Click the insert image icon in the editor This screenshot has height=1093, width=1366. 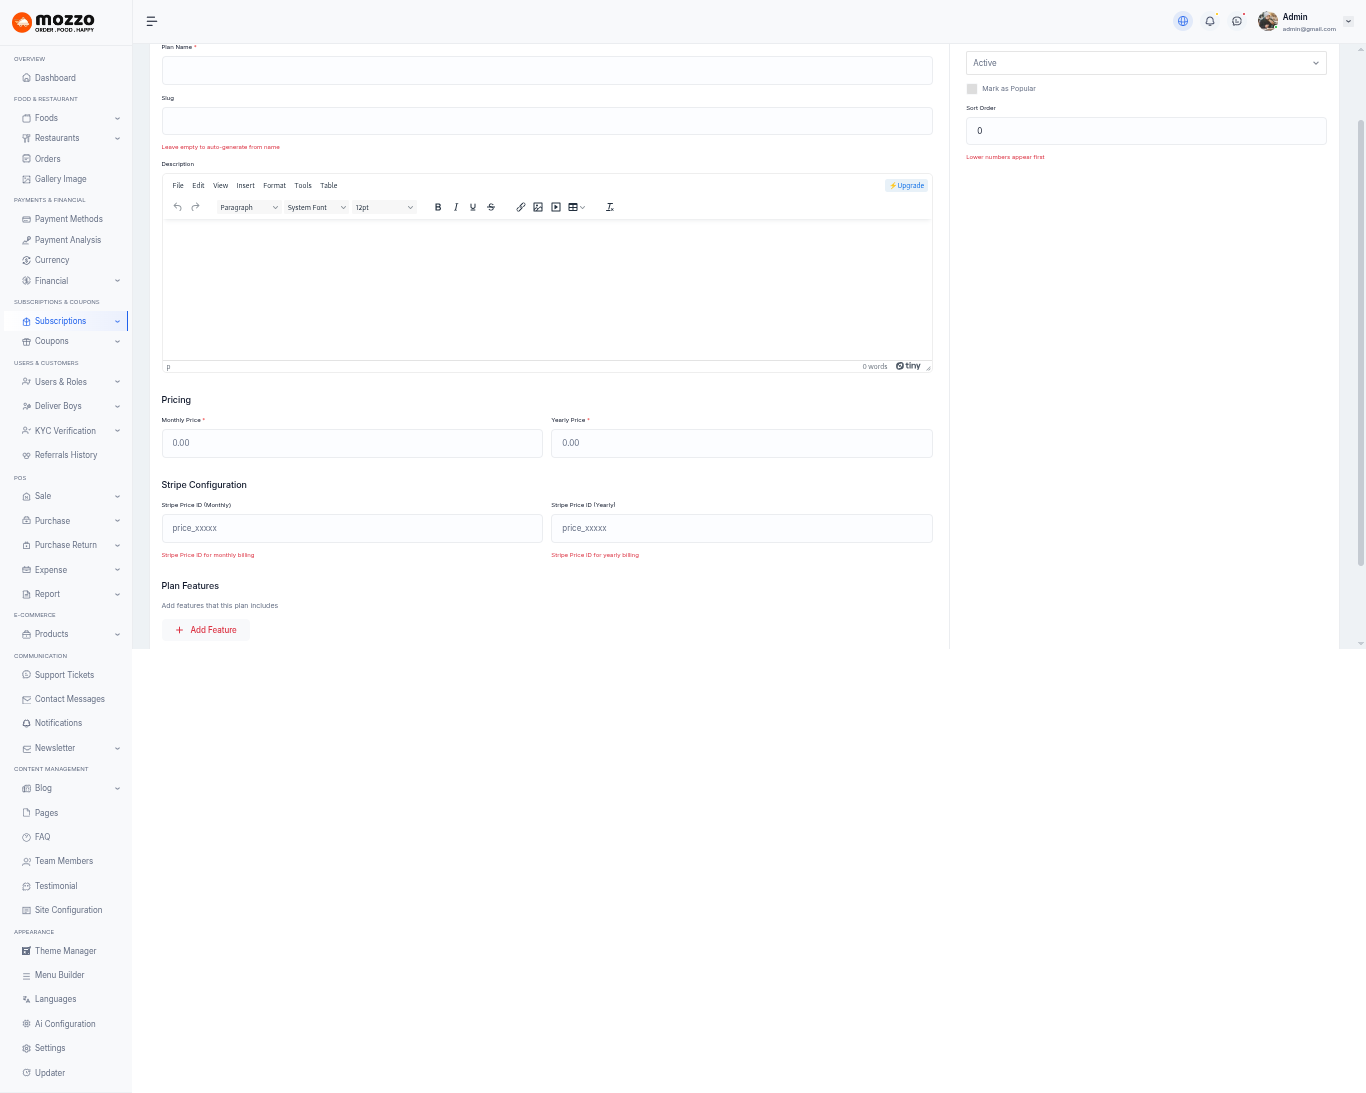[x=538, y=207]
